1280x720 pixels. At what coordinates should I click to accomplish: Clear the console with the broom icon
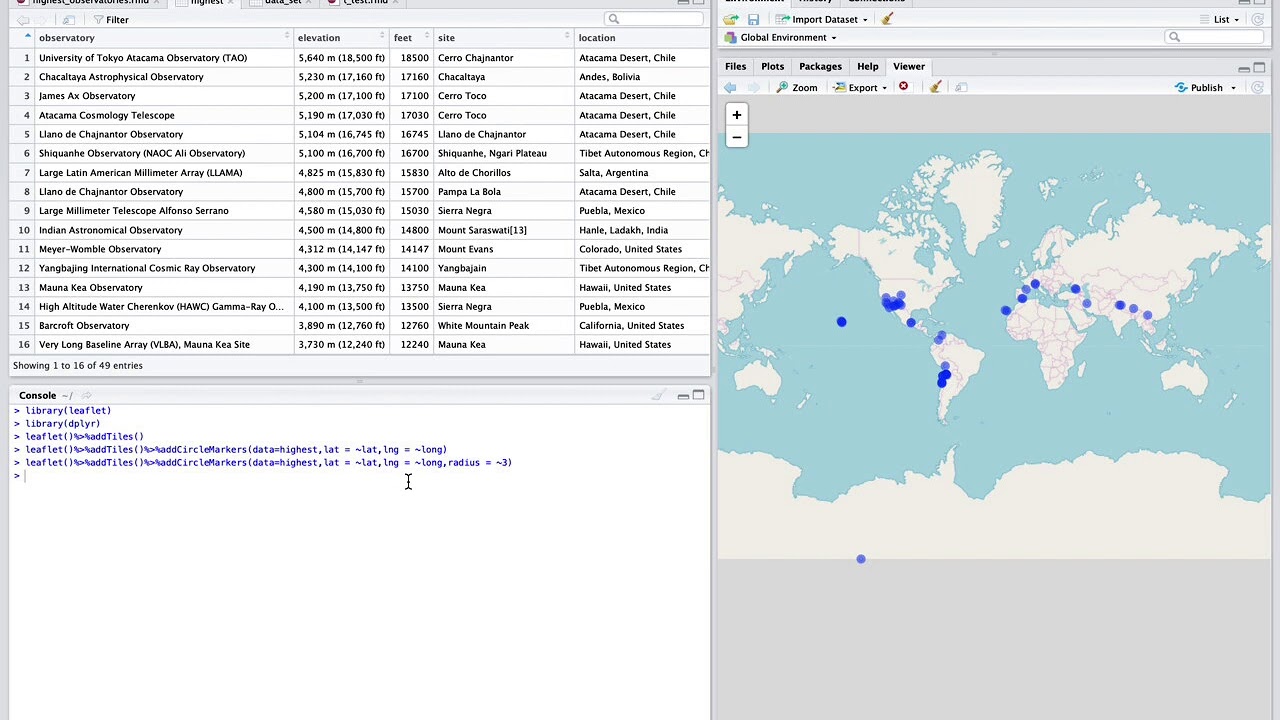point(657,396)
